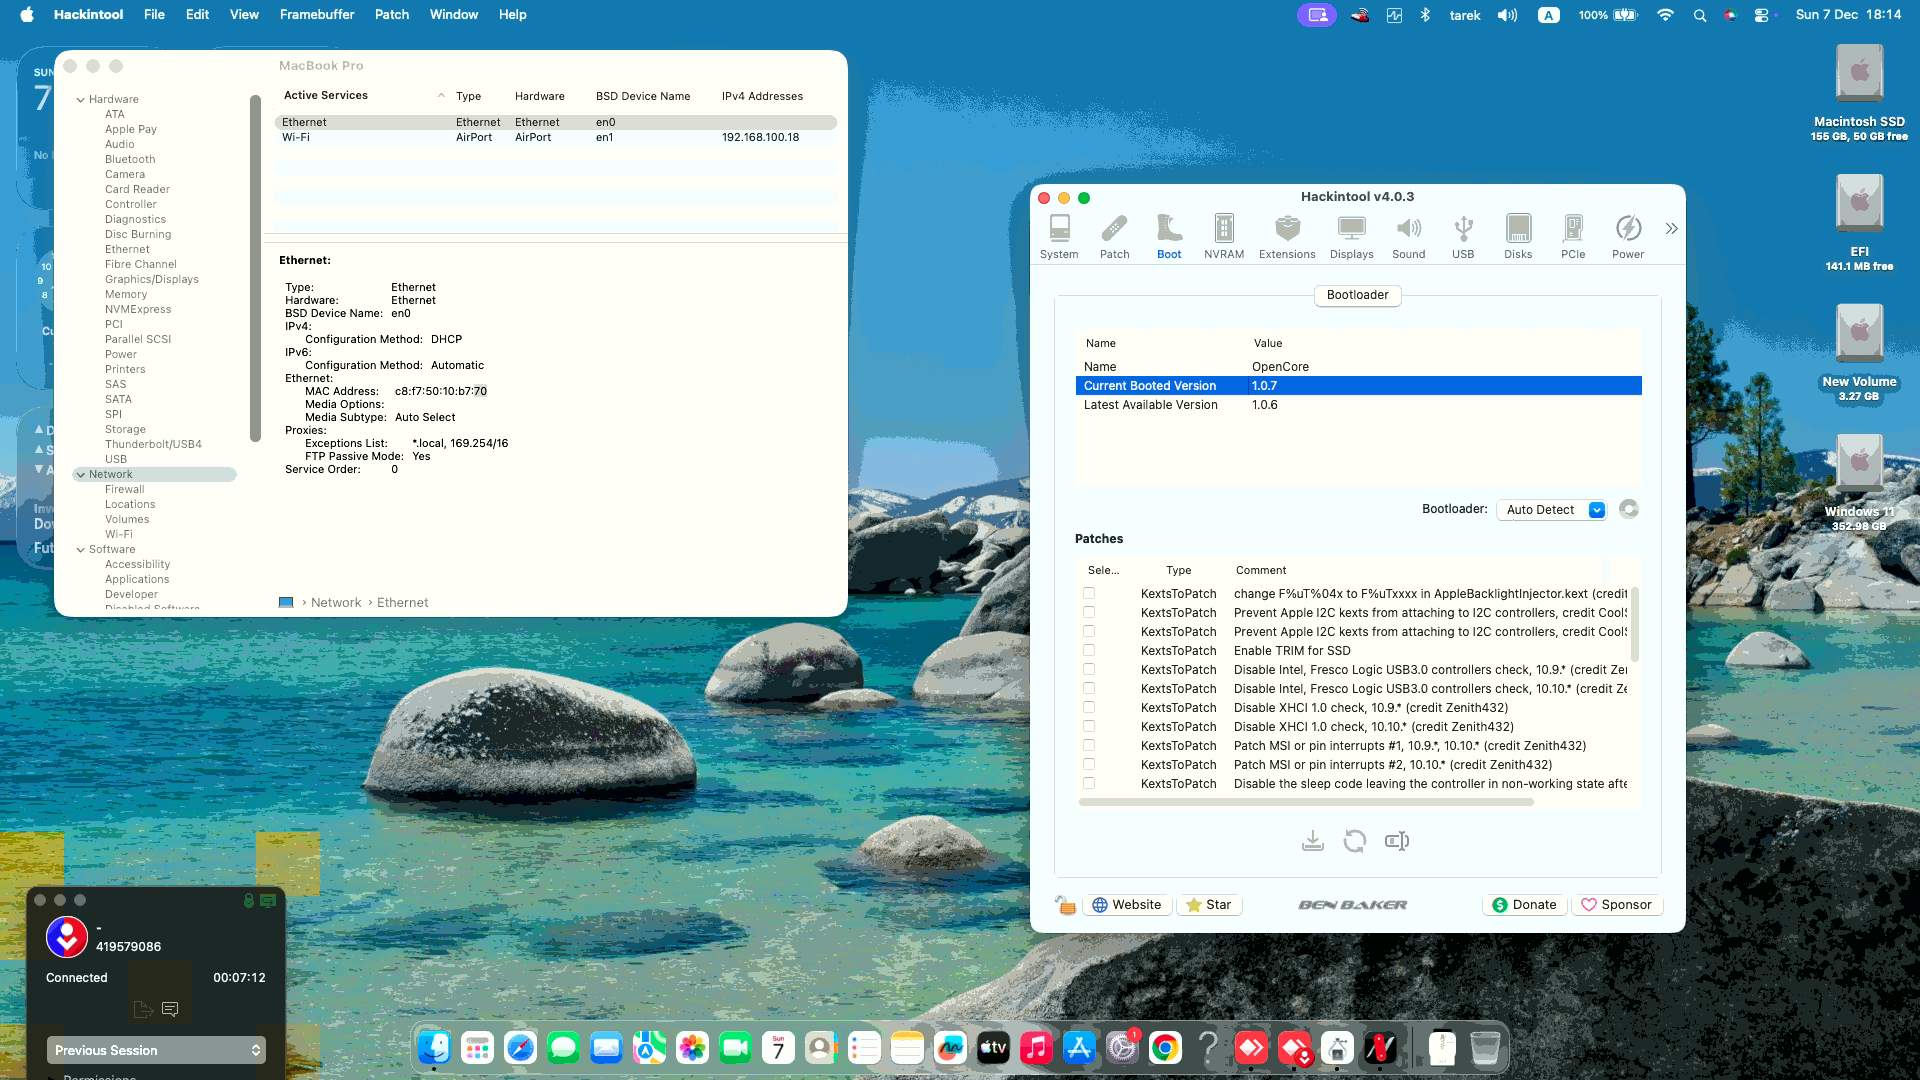Switch to the Boot tab in Hackintool
Screen dimensions: 1920x1080
tap(1168, 235)
